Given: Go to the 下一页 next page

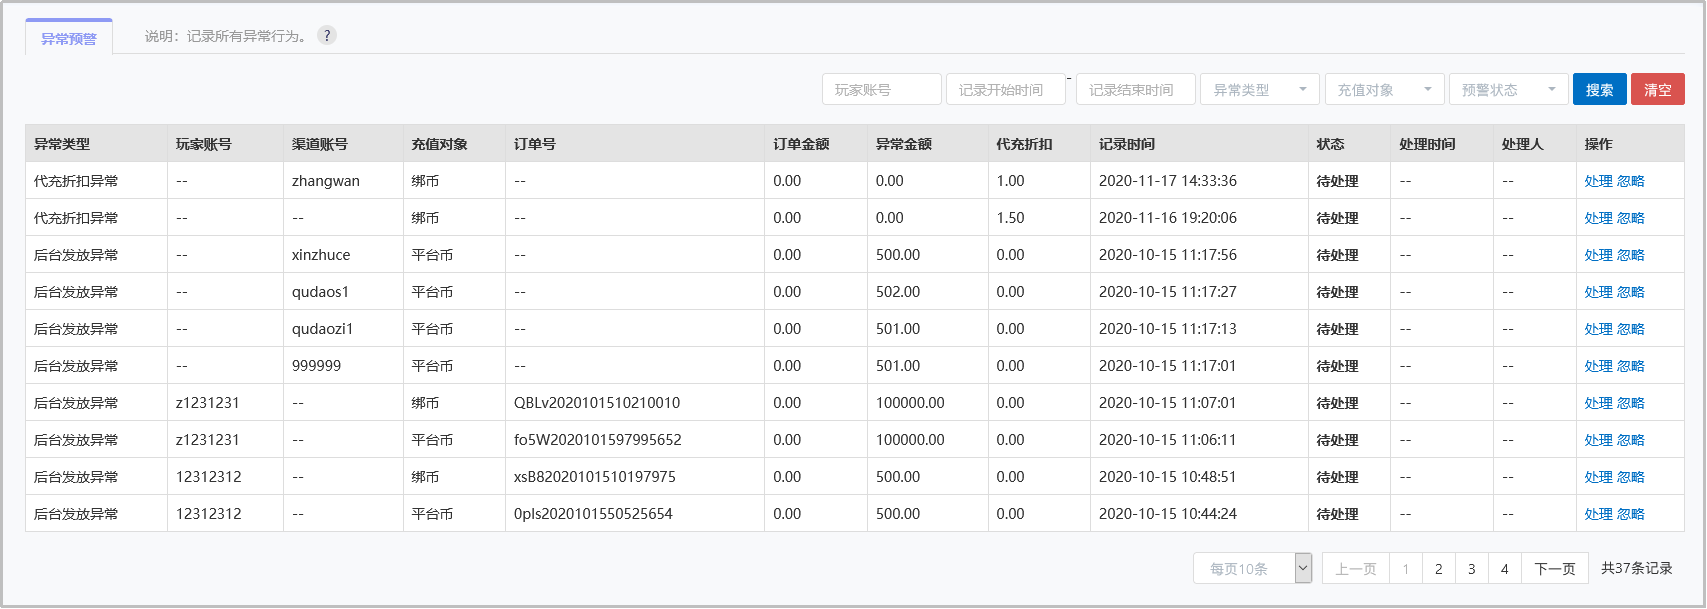Looking at the screenshot, I should point(1555,568).
